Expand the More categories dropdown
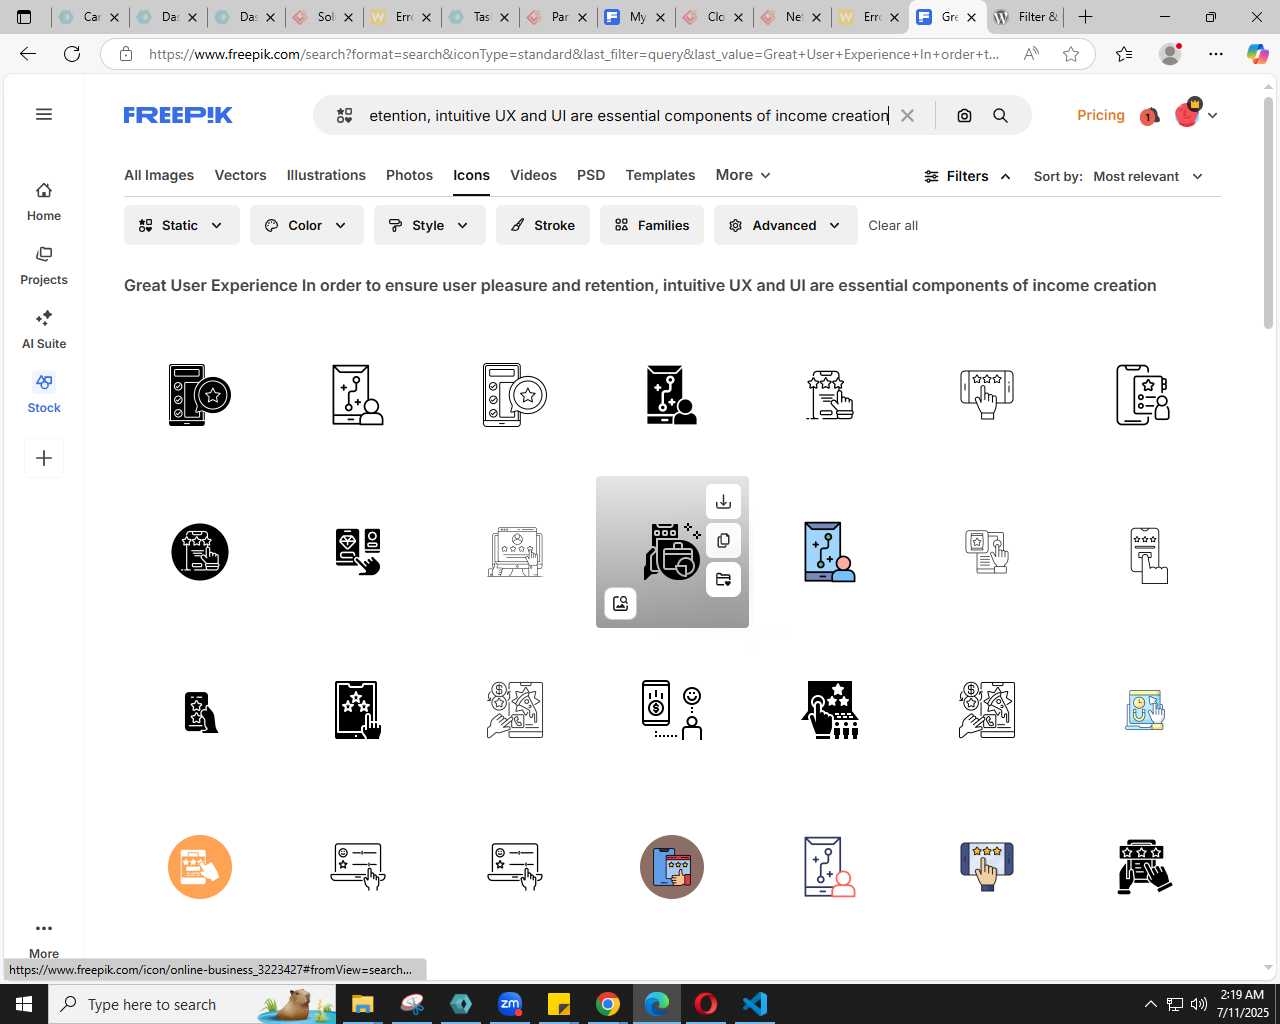Screen dimensions: 1280x1024 (x=743, y=175)
